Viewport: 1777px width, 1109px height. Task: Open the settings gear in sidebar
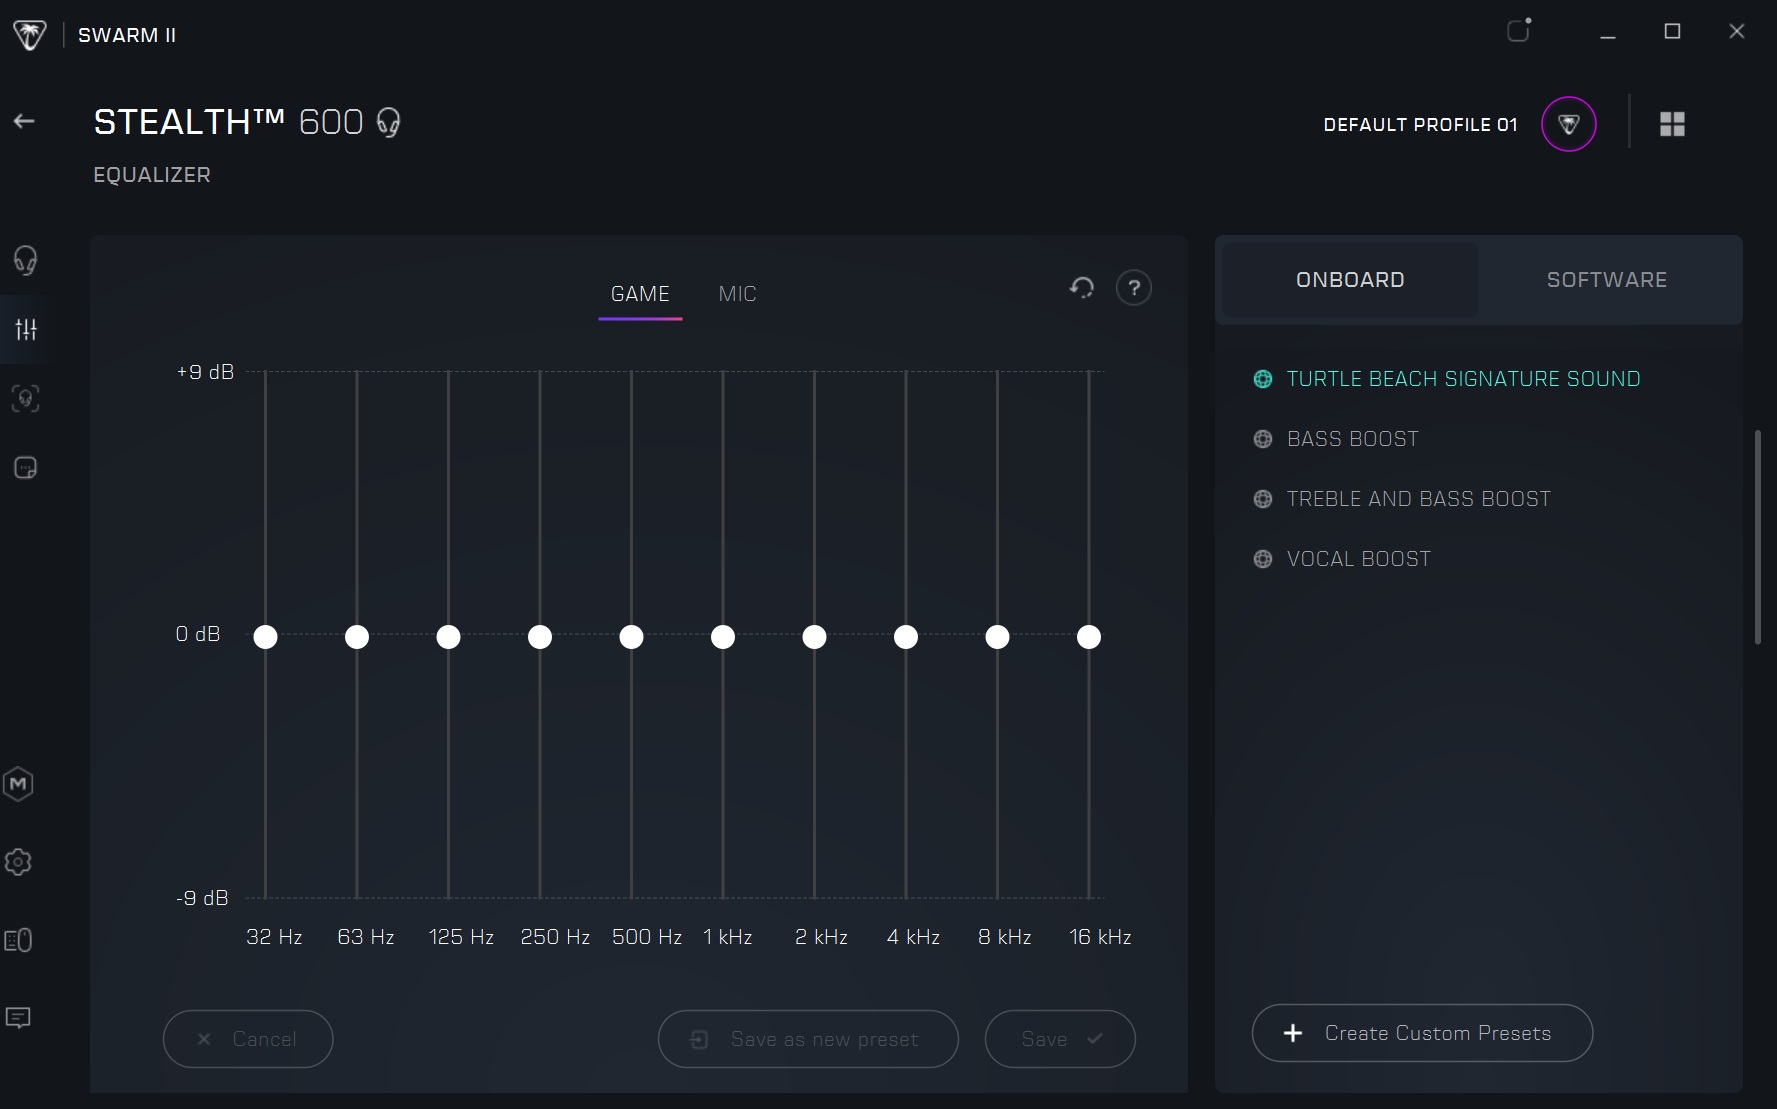(x=18, y=862)
